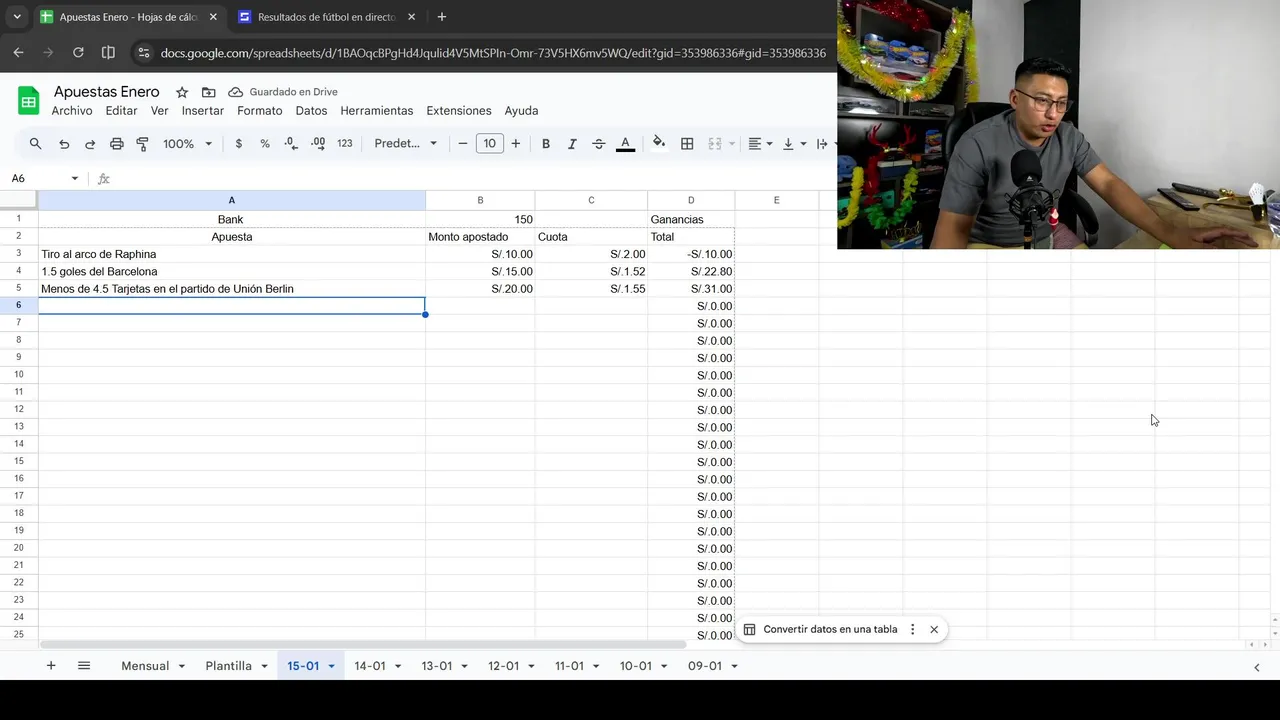This screenshot has height=720, width=1280.
Task: Switch to the 14-01 sheet tab
Action: (x=370, y=666)
